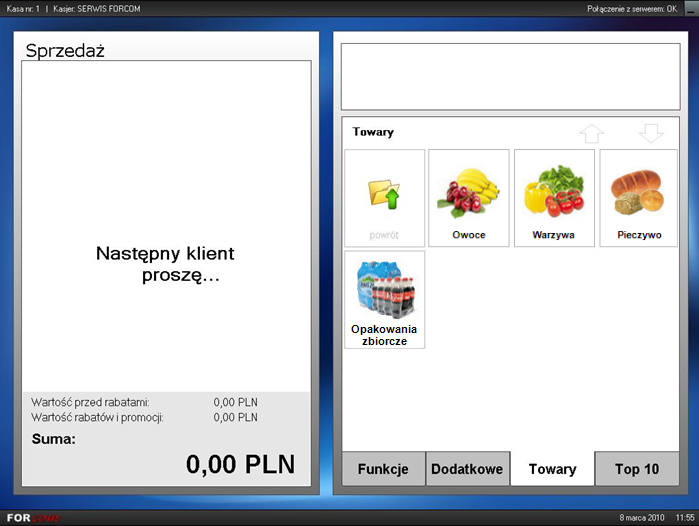
Task: Click the 'Sprzedaż' heading
Action: tap(65, 51)
